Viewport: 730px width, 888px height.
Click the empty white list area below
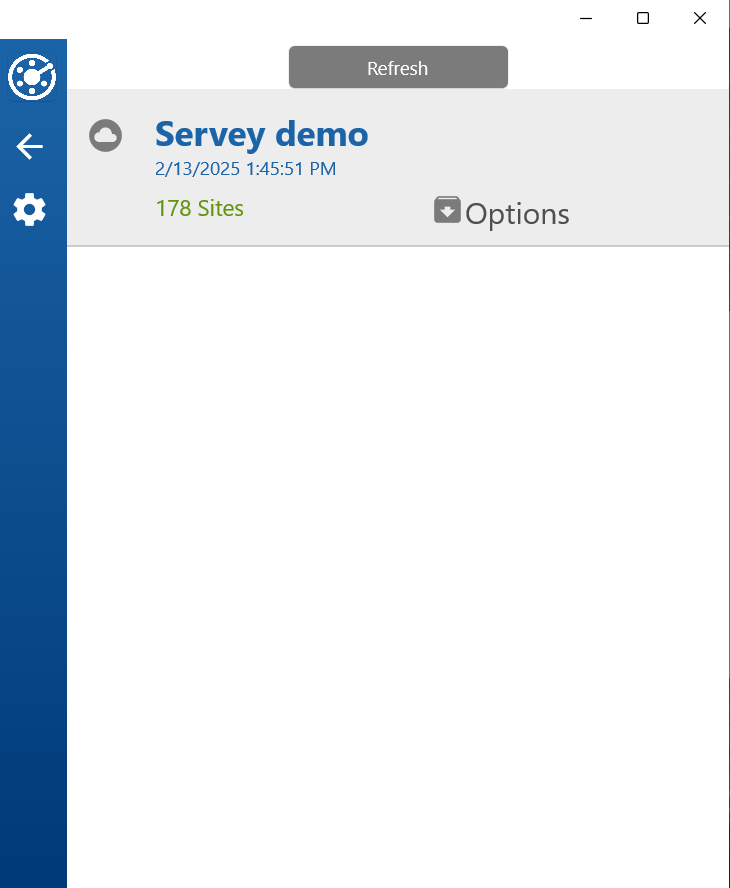click(x=398, y=566)
